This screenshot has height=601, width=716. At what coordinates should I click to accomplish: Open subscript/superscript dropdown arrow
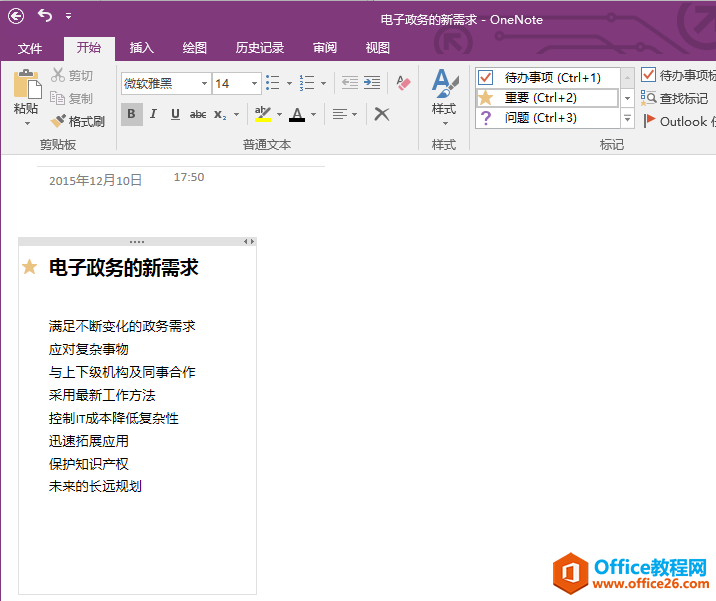tap(237, 115)
